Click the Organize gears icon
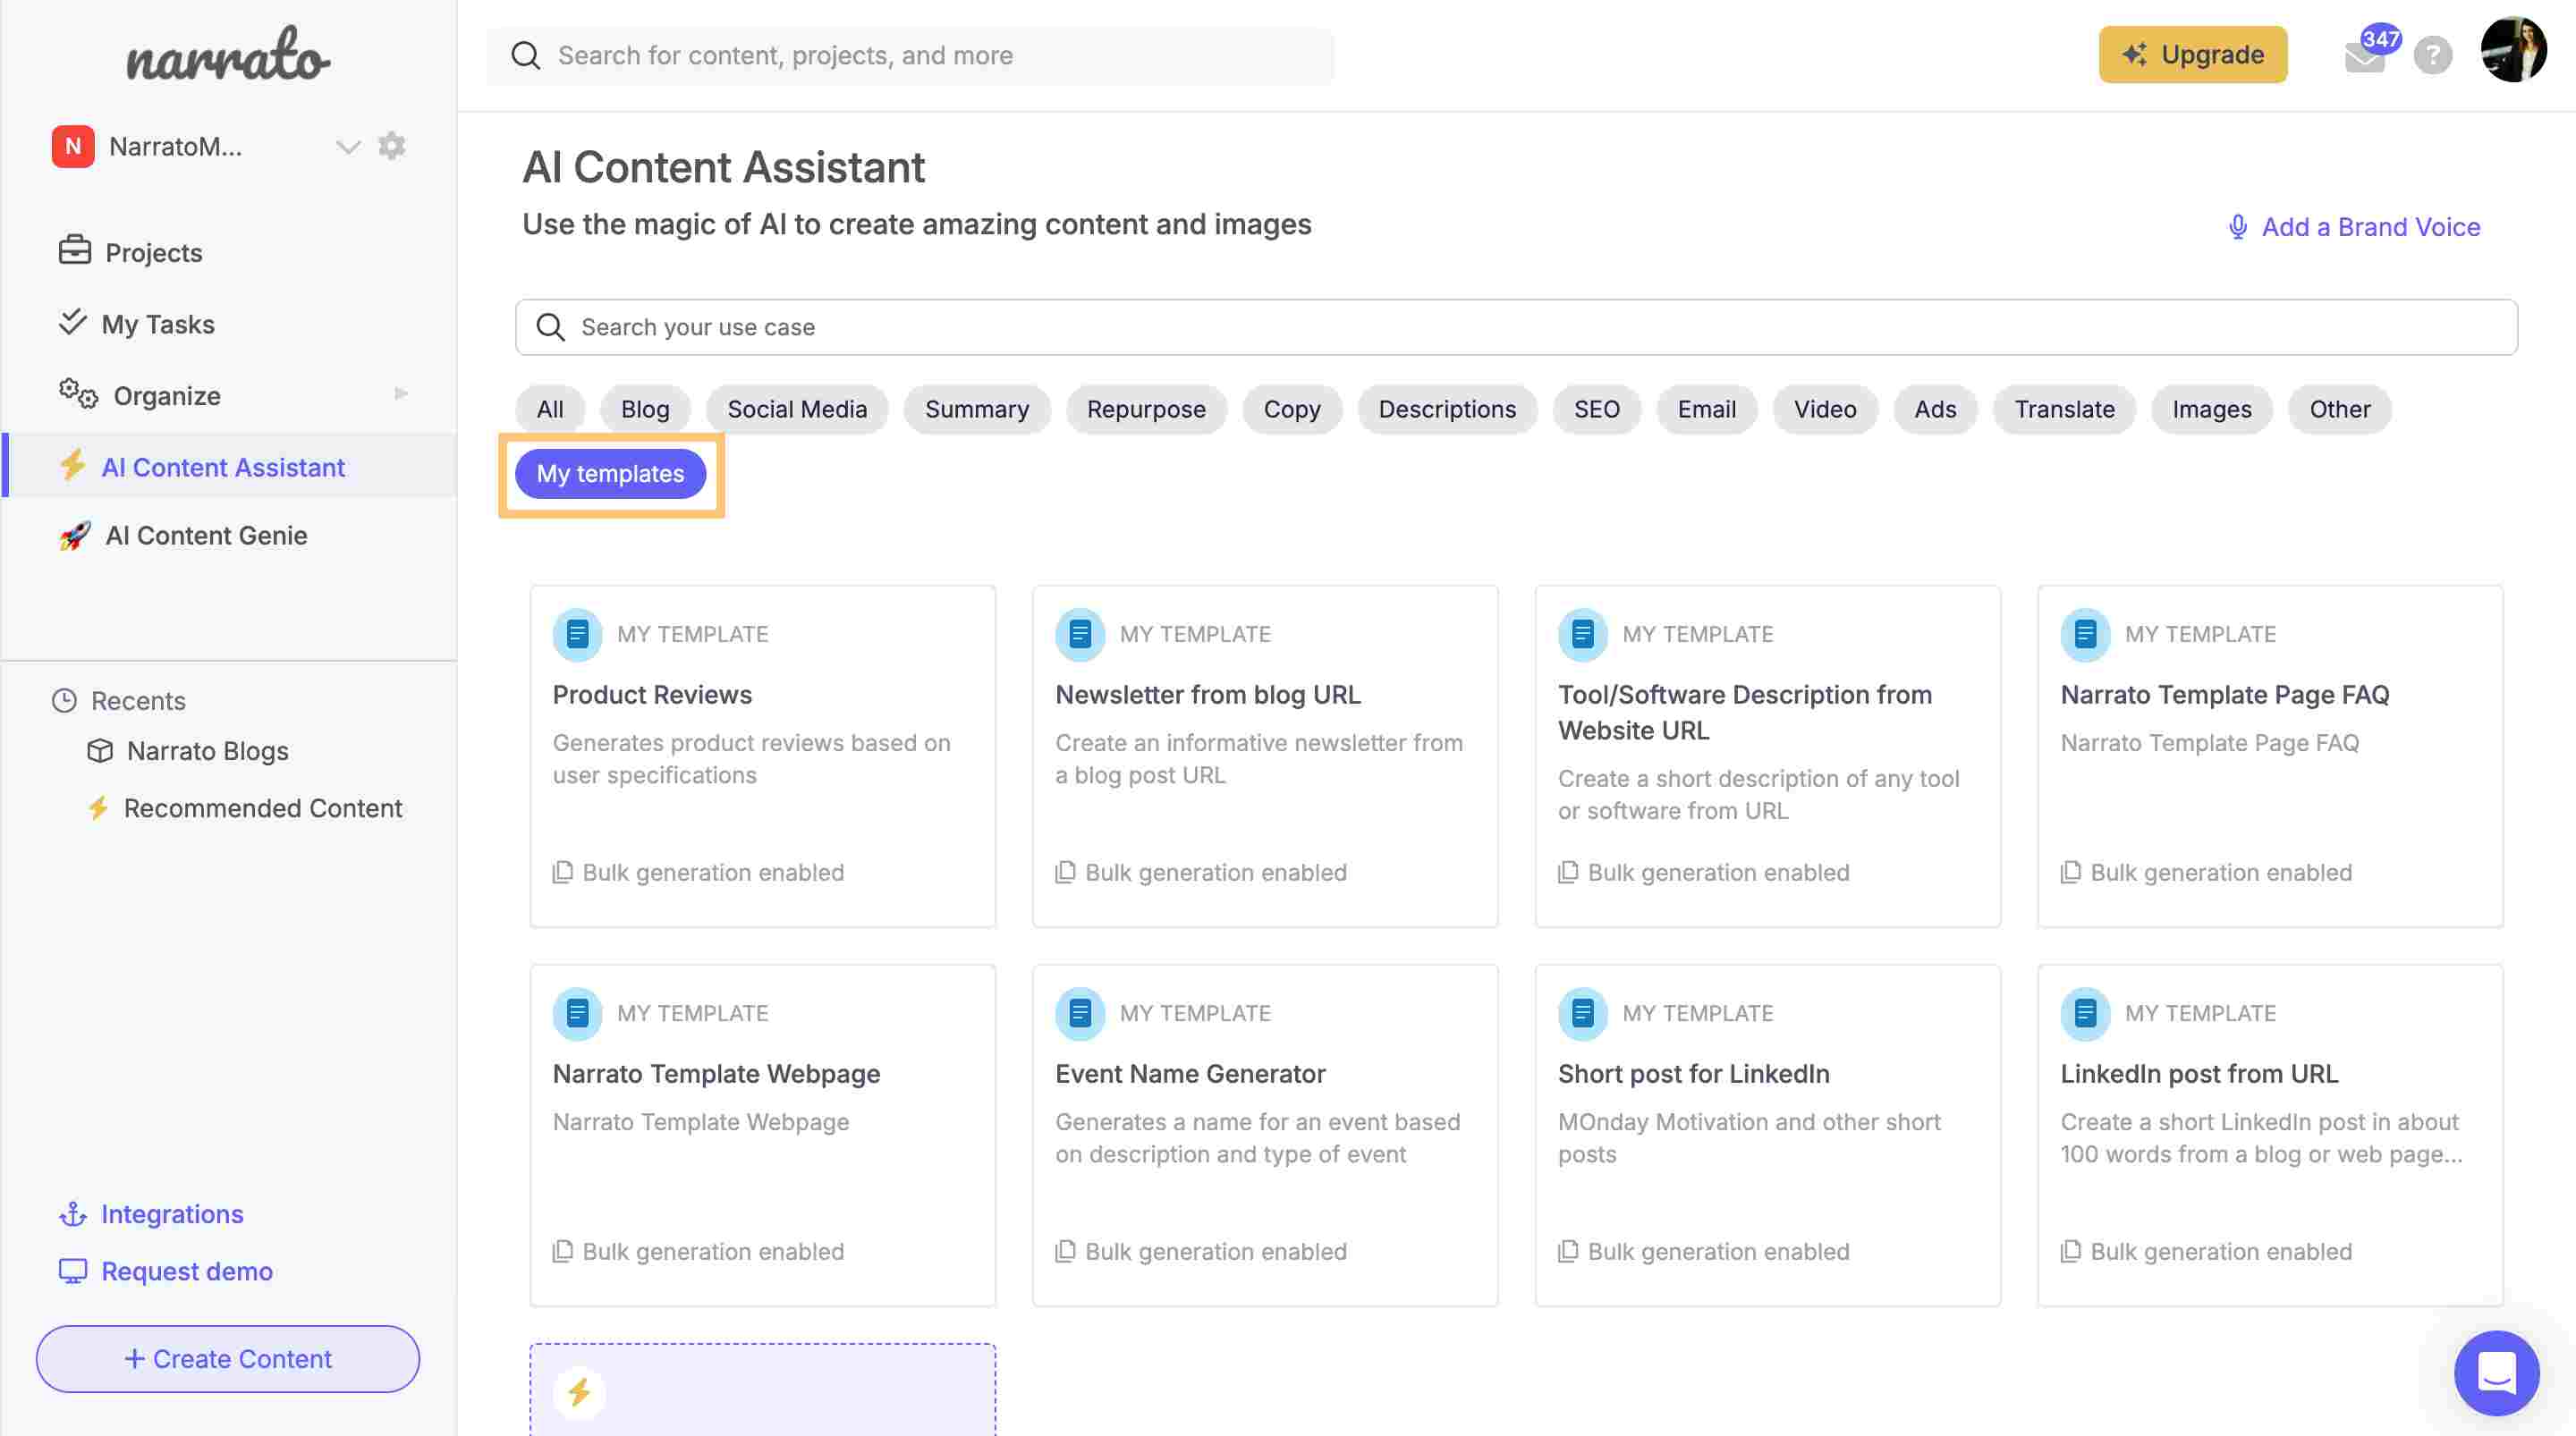The width and height of the screenshot is (2576, 1436). click(78, 394)
